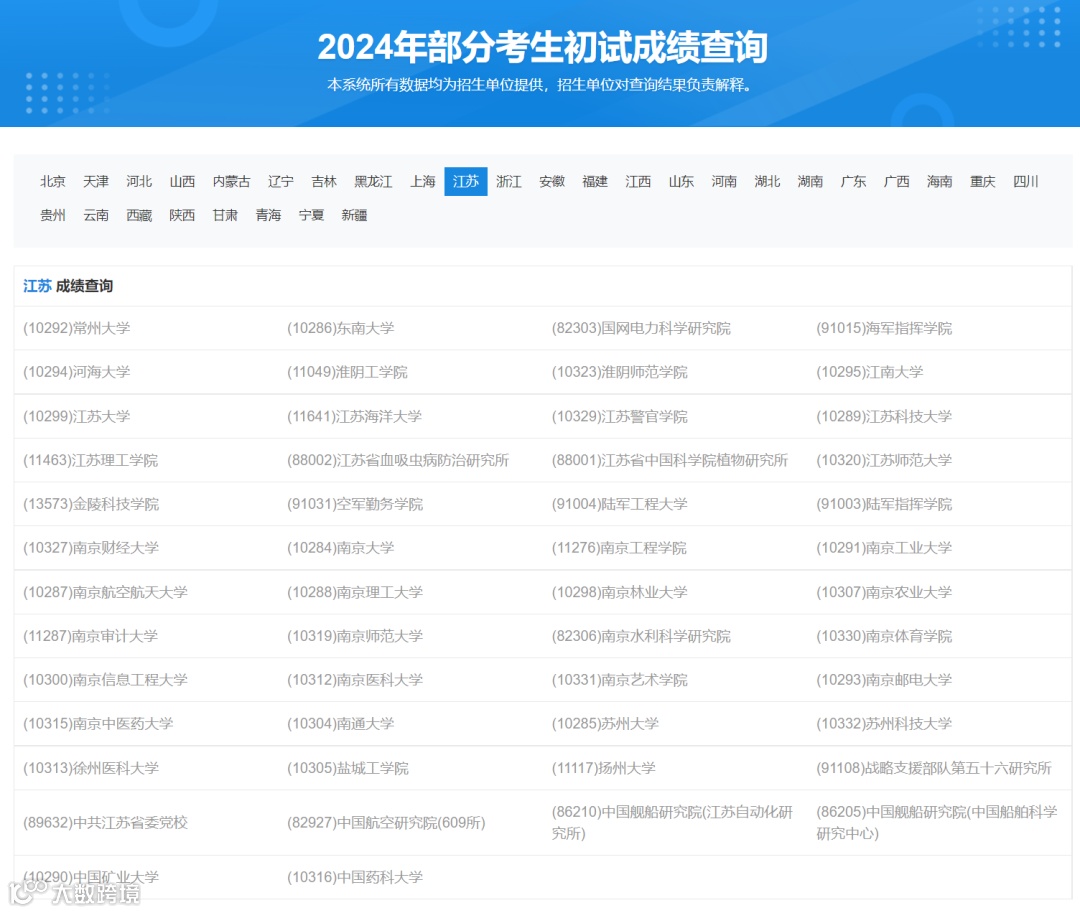Open the (10291)南京工业大学 link
Viewport: 1080px width, 913px height.
(x=884, y=547)
